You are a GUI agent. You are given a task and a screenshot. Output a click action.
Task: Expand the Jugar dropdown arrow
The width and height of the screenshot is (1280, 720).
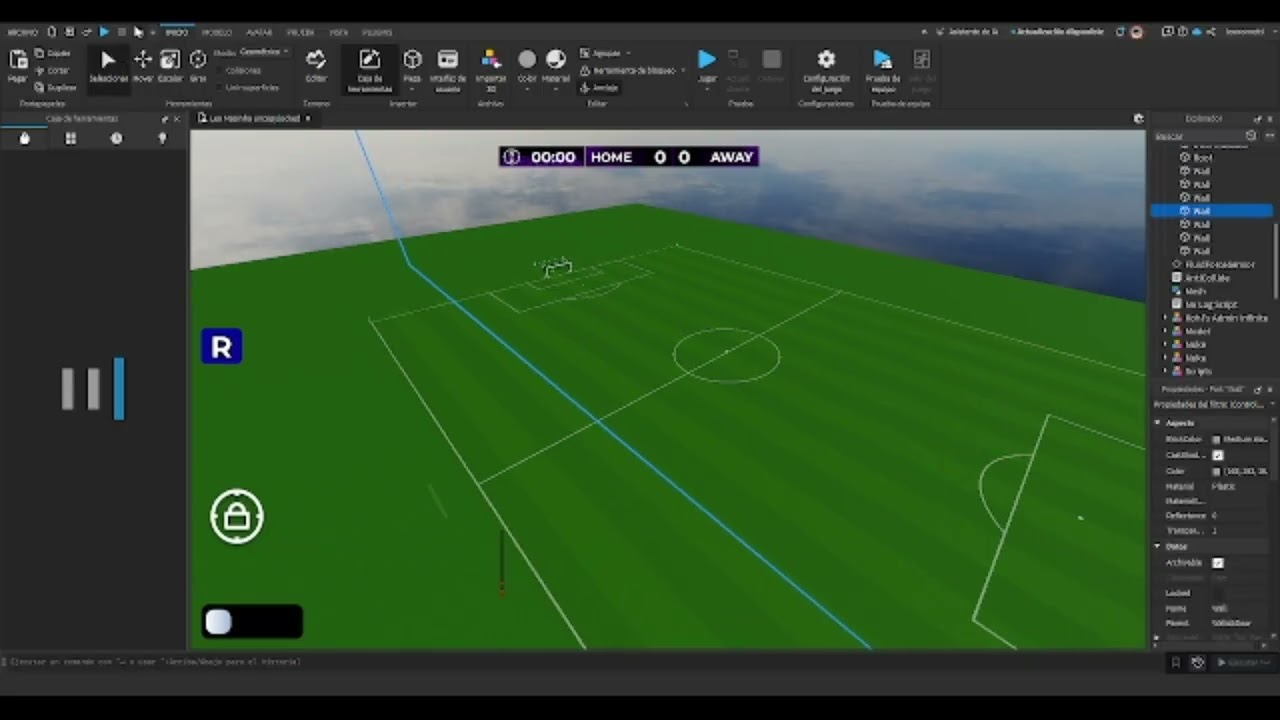pos(706,88)
